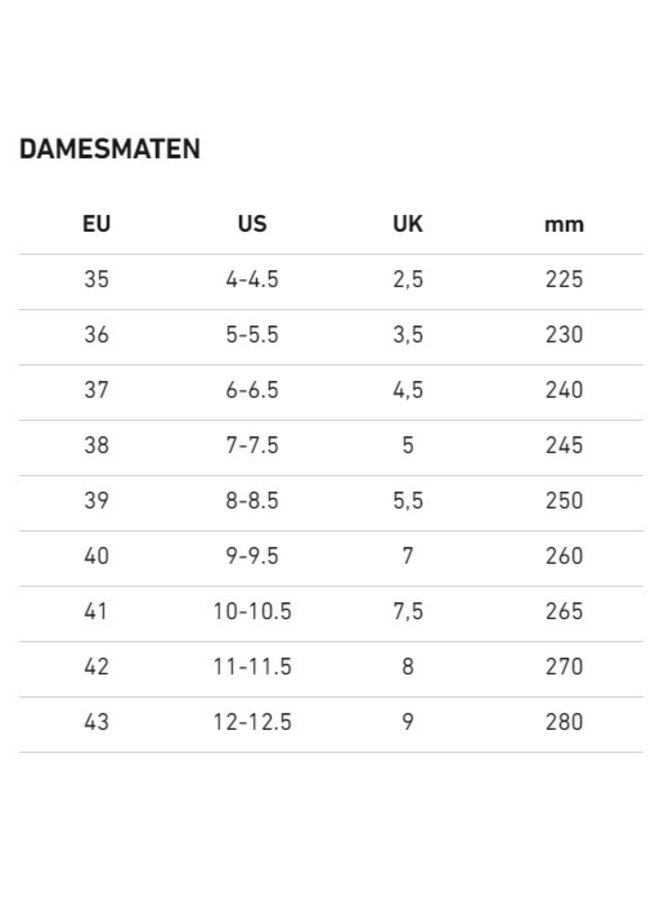This screenshot has width=660, height=900.
Task: Click EU size 39 cell
Action: point(96,500)
